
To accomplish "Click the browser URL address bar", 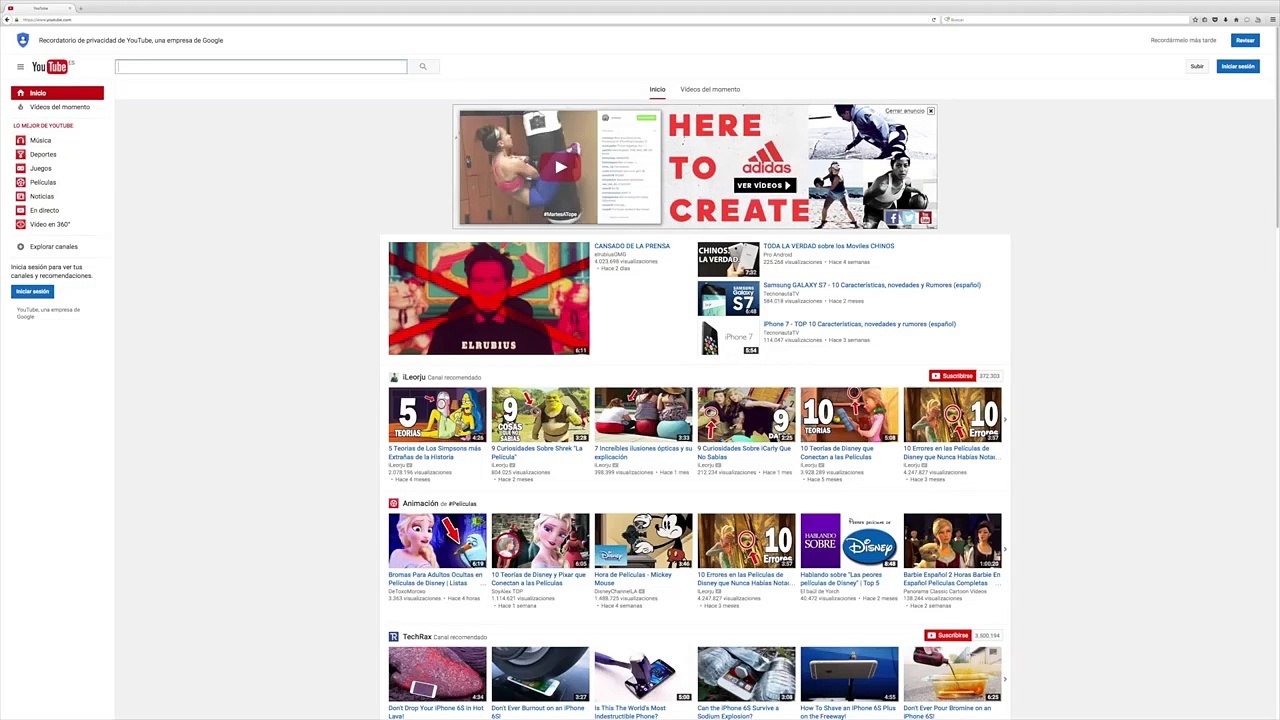I will coord(475,19).
